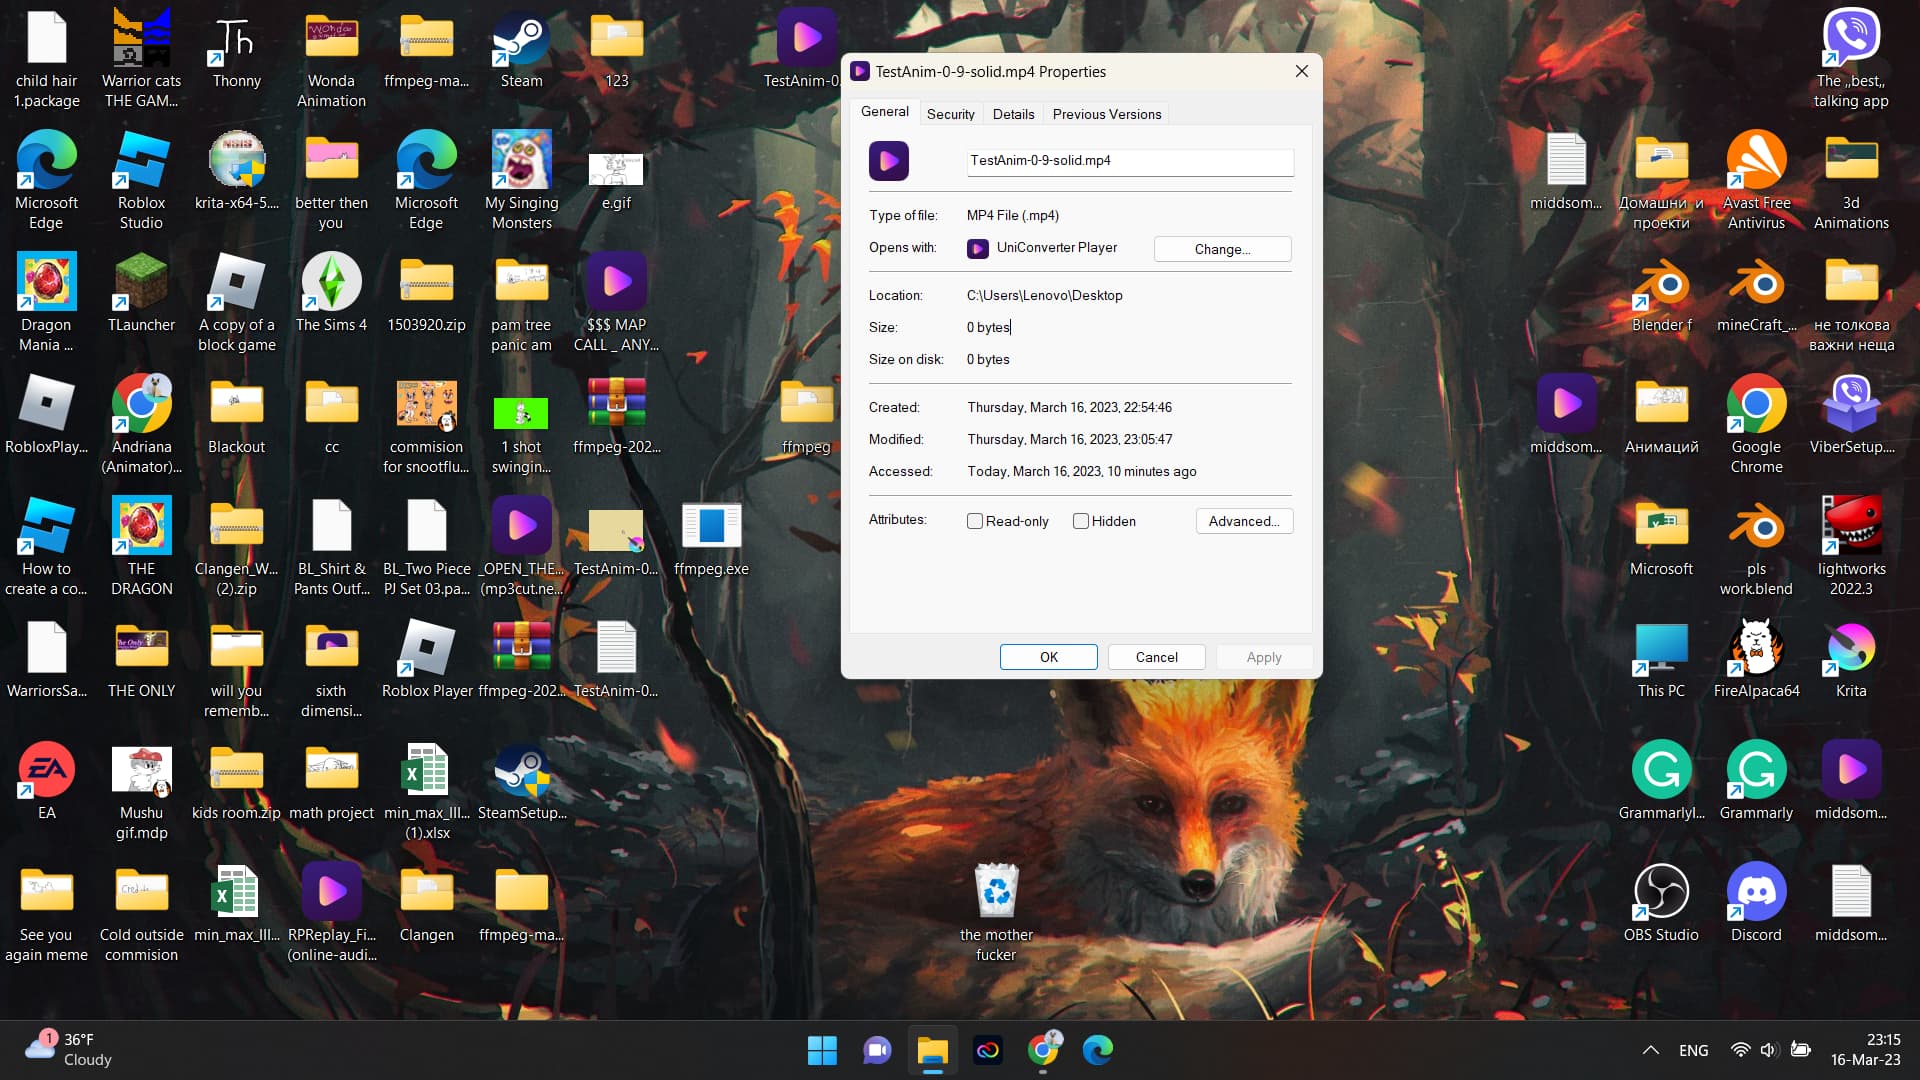Viewport: 1920px width, 1080px height.
Task: Open the weather widget on taskbar
Action: coord(70,1050)
